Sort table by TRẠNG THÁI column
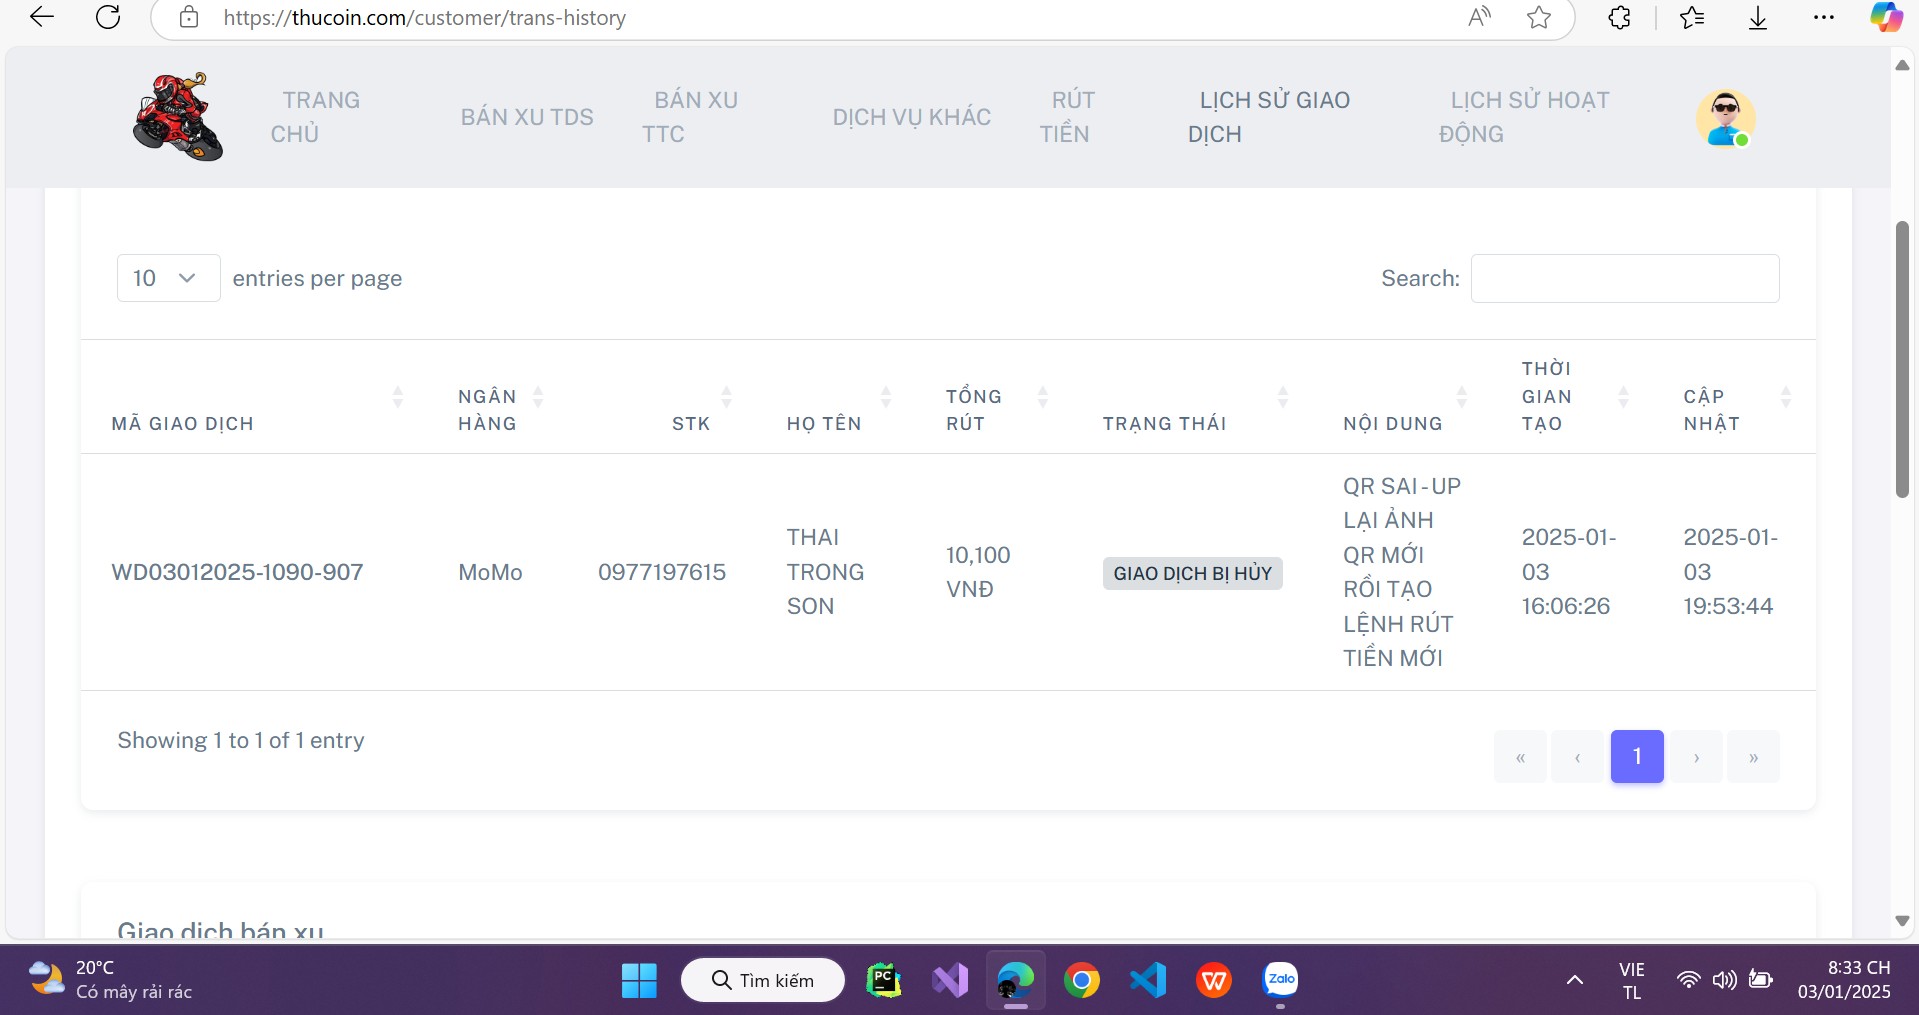This screenshot has width=1919, height=1015. (1164, 423)
